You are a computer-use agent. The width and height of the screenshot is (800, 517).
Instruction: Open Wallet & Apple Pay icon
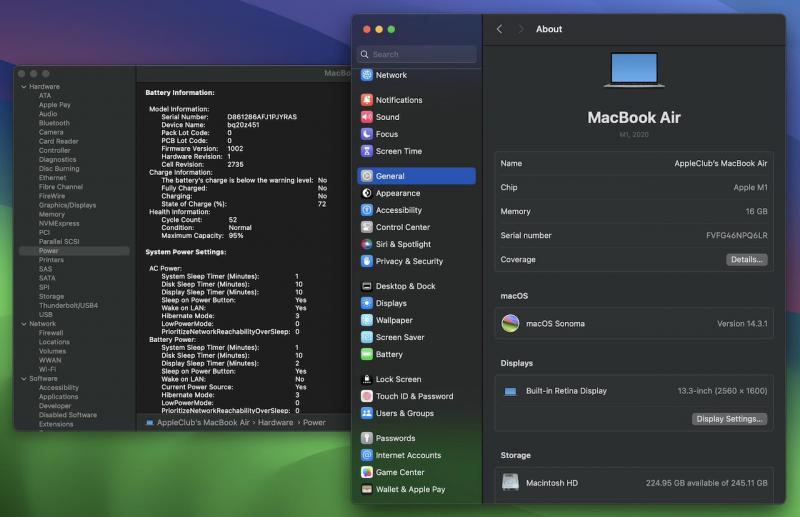coord(366,489)
